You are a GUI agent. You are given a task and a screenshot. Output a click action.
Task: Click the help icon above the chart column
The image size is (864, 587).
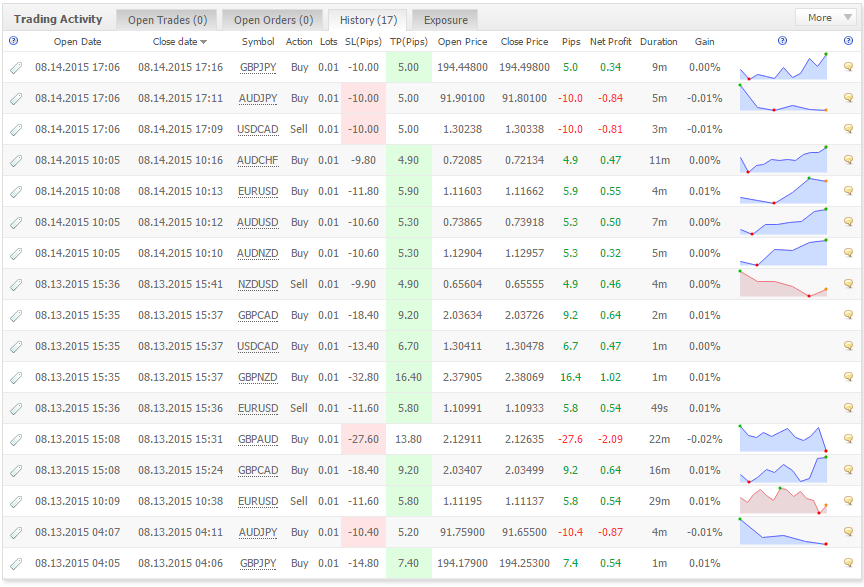782,41
